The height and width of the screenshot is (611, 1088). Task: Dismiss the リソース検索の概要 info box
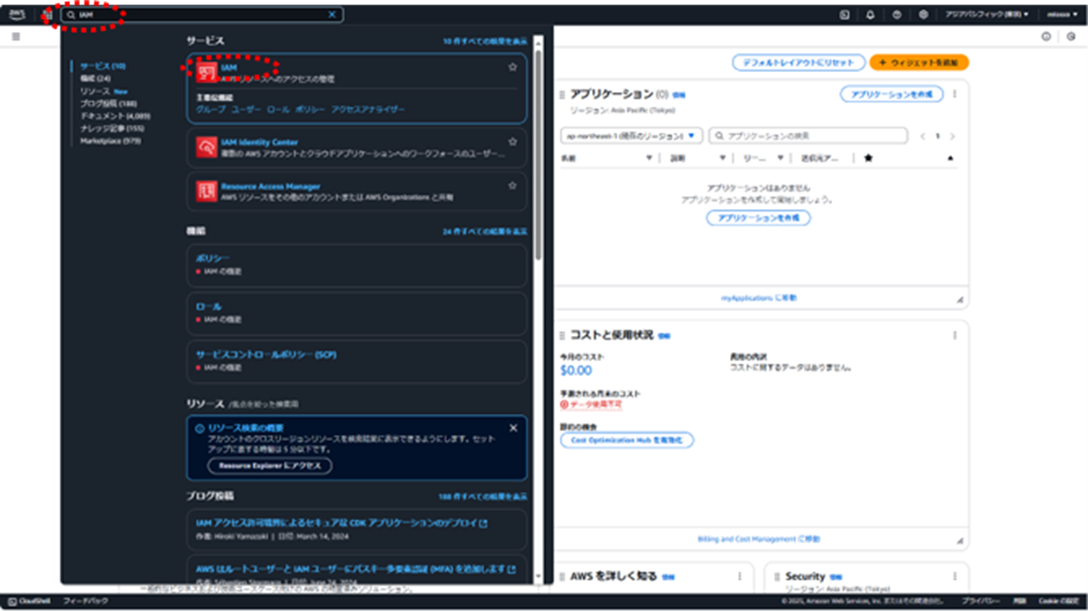click(513, 428)
